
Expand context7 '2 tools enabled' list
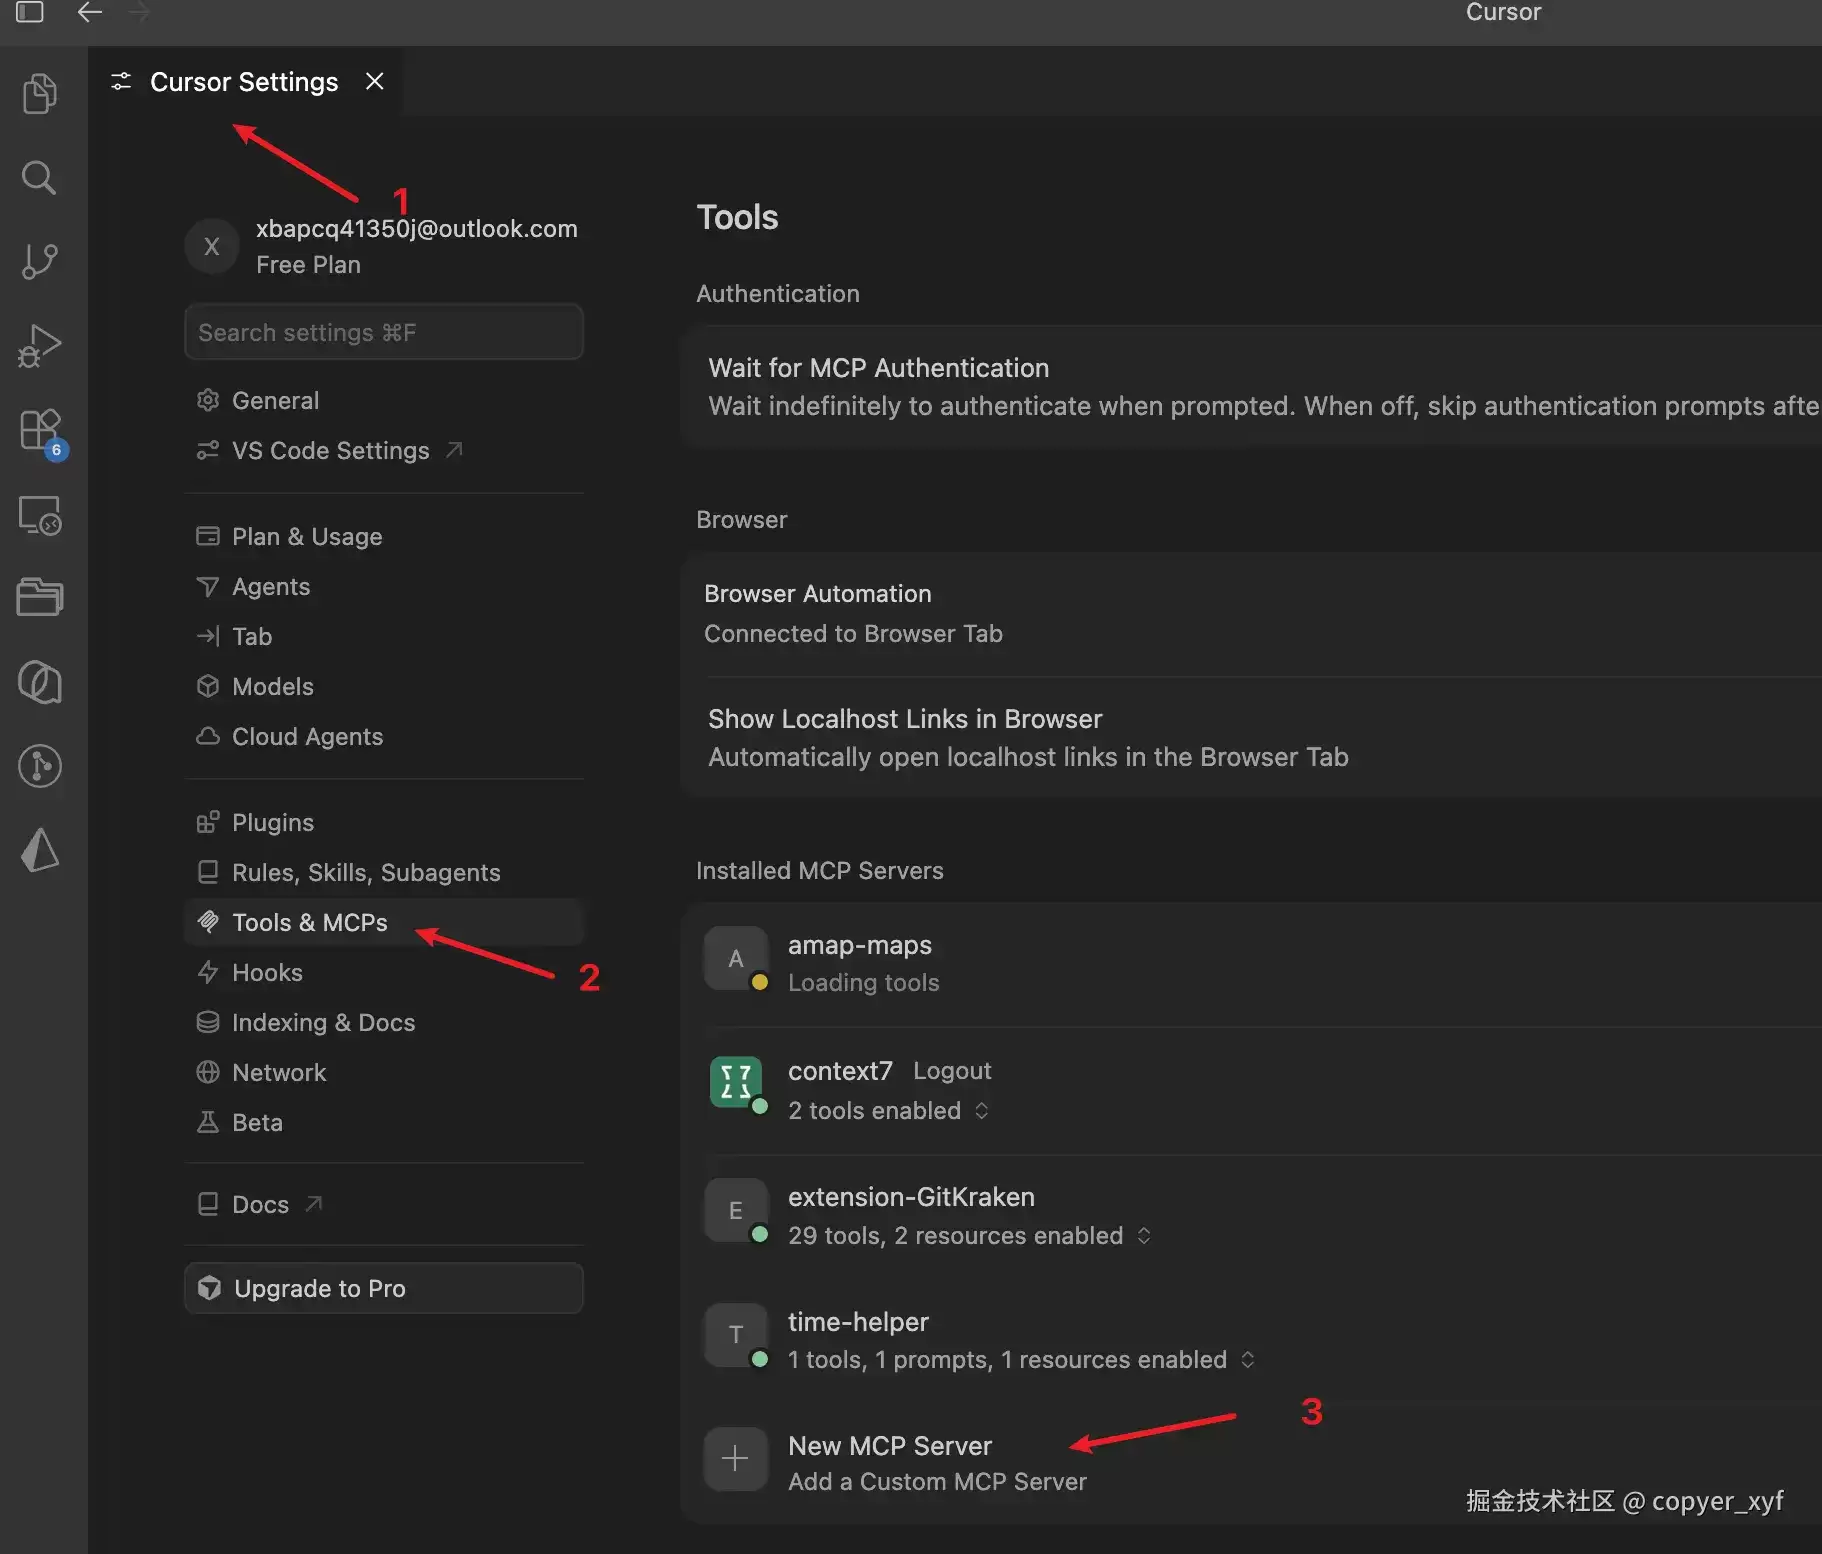(x=888, y=1111)
